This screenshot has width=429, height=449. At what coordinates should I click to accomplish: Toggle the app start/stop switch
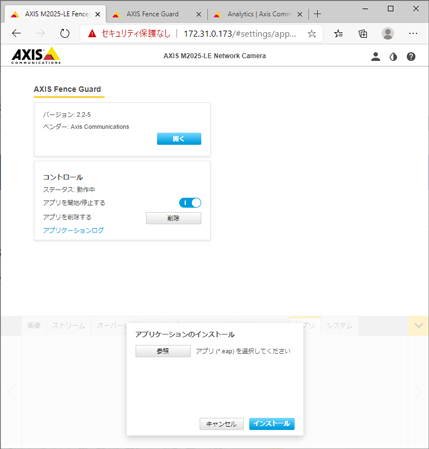190,203
